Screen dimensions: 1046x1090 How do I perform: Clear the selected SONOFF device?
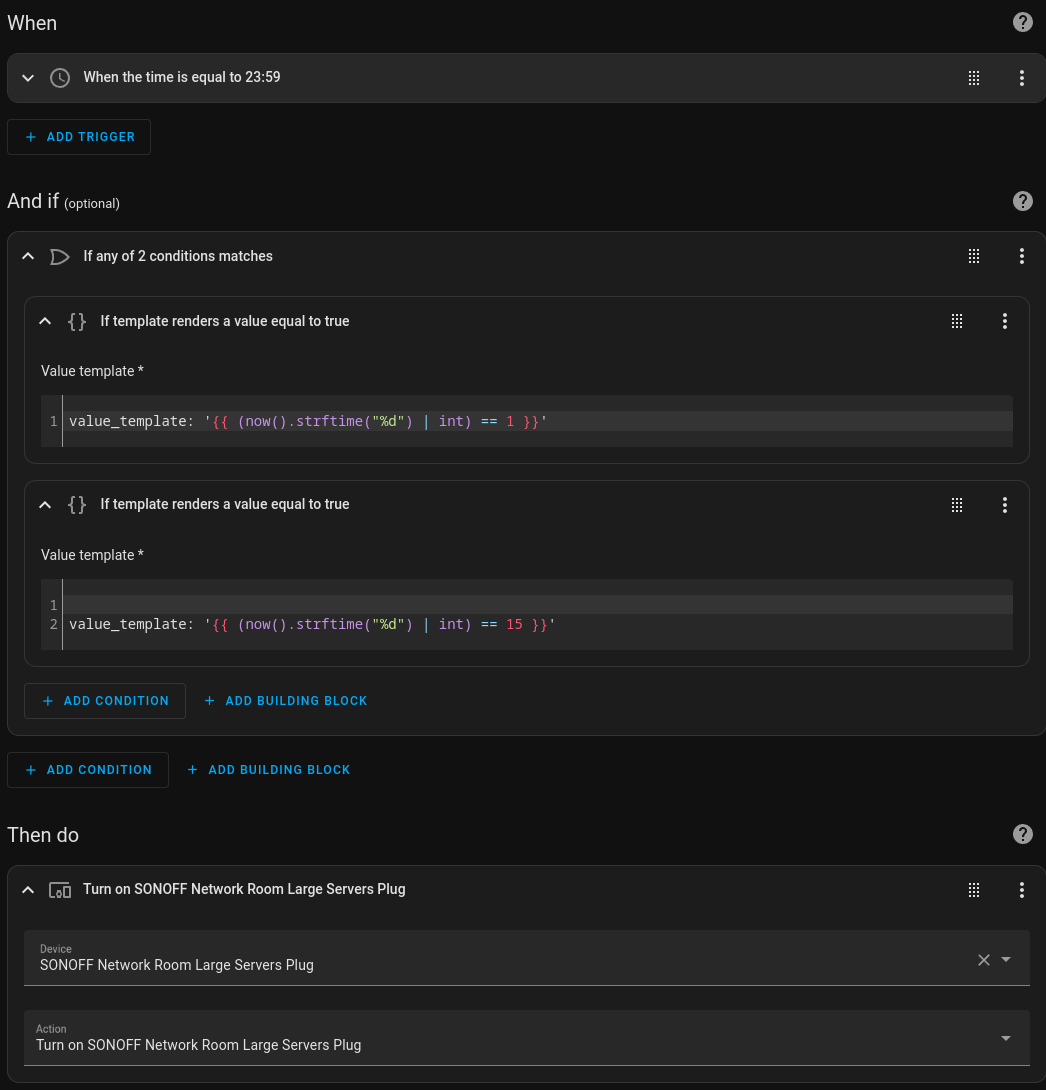click(x=983, y=960)
